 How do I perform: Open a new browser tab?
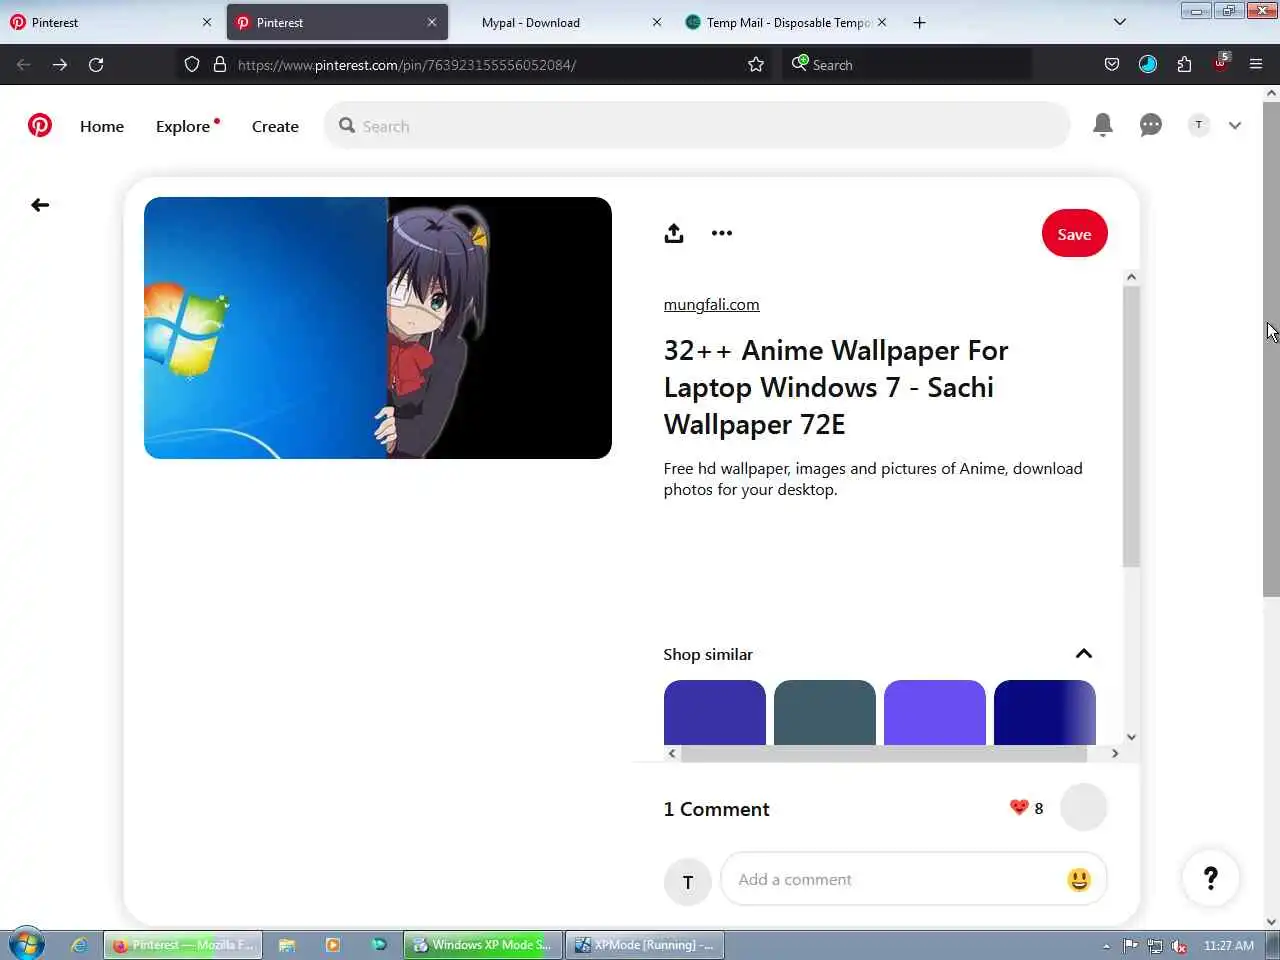tap(919, 22)
